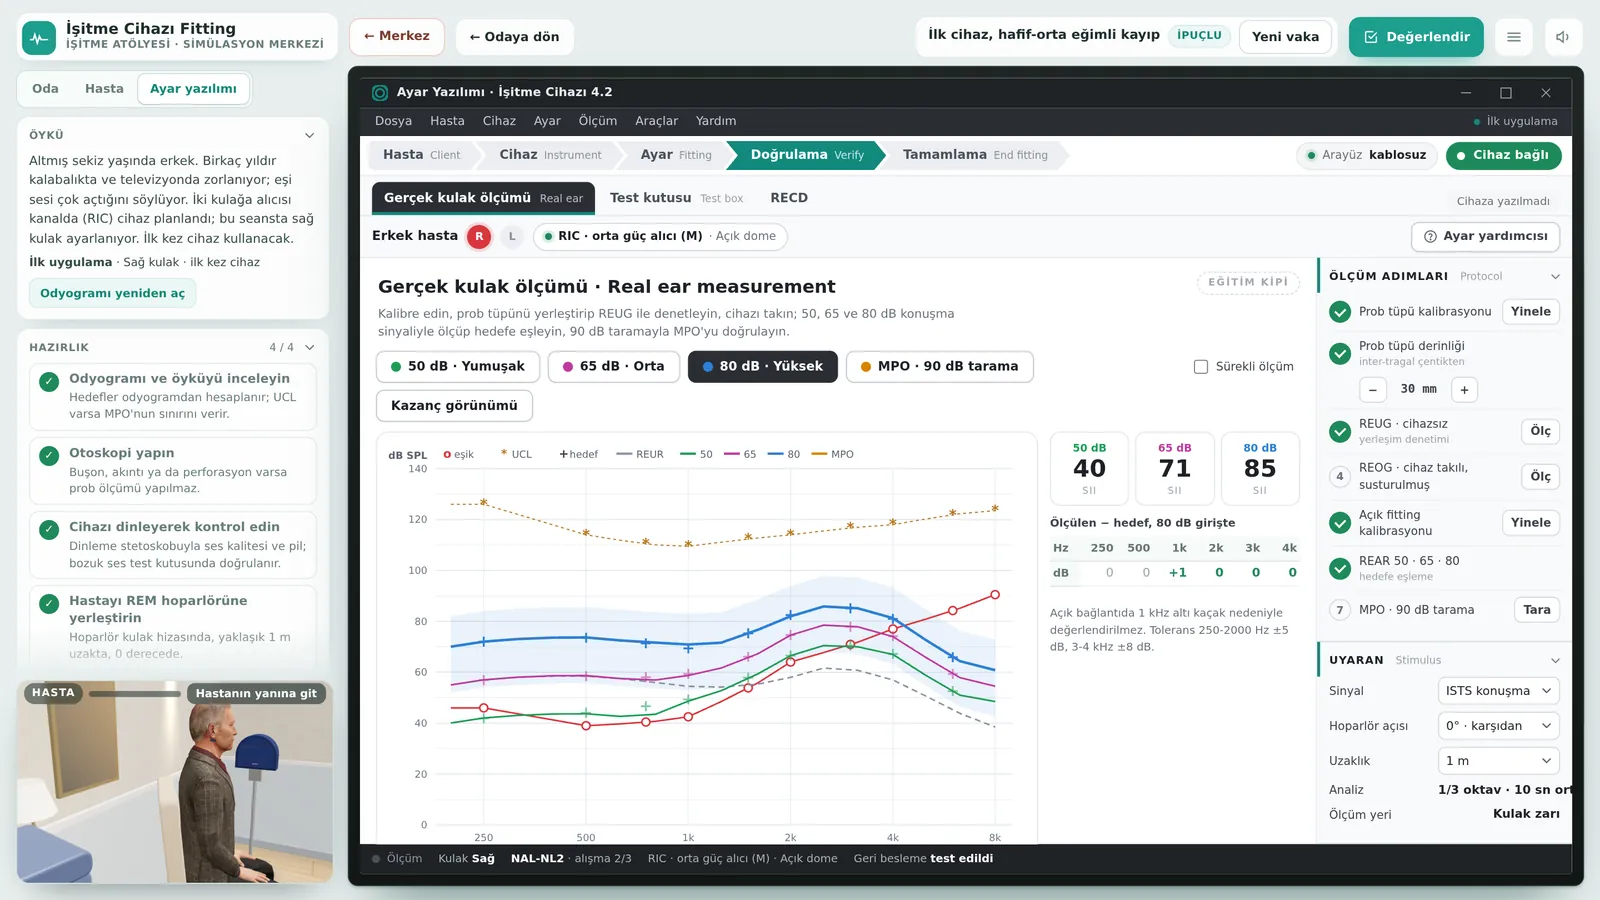
Task: Select the right ear R icon
Action: pos(479,237)
